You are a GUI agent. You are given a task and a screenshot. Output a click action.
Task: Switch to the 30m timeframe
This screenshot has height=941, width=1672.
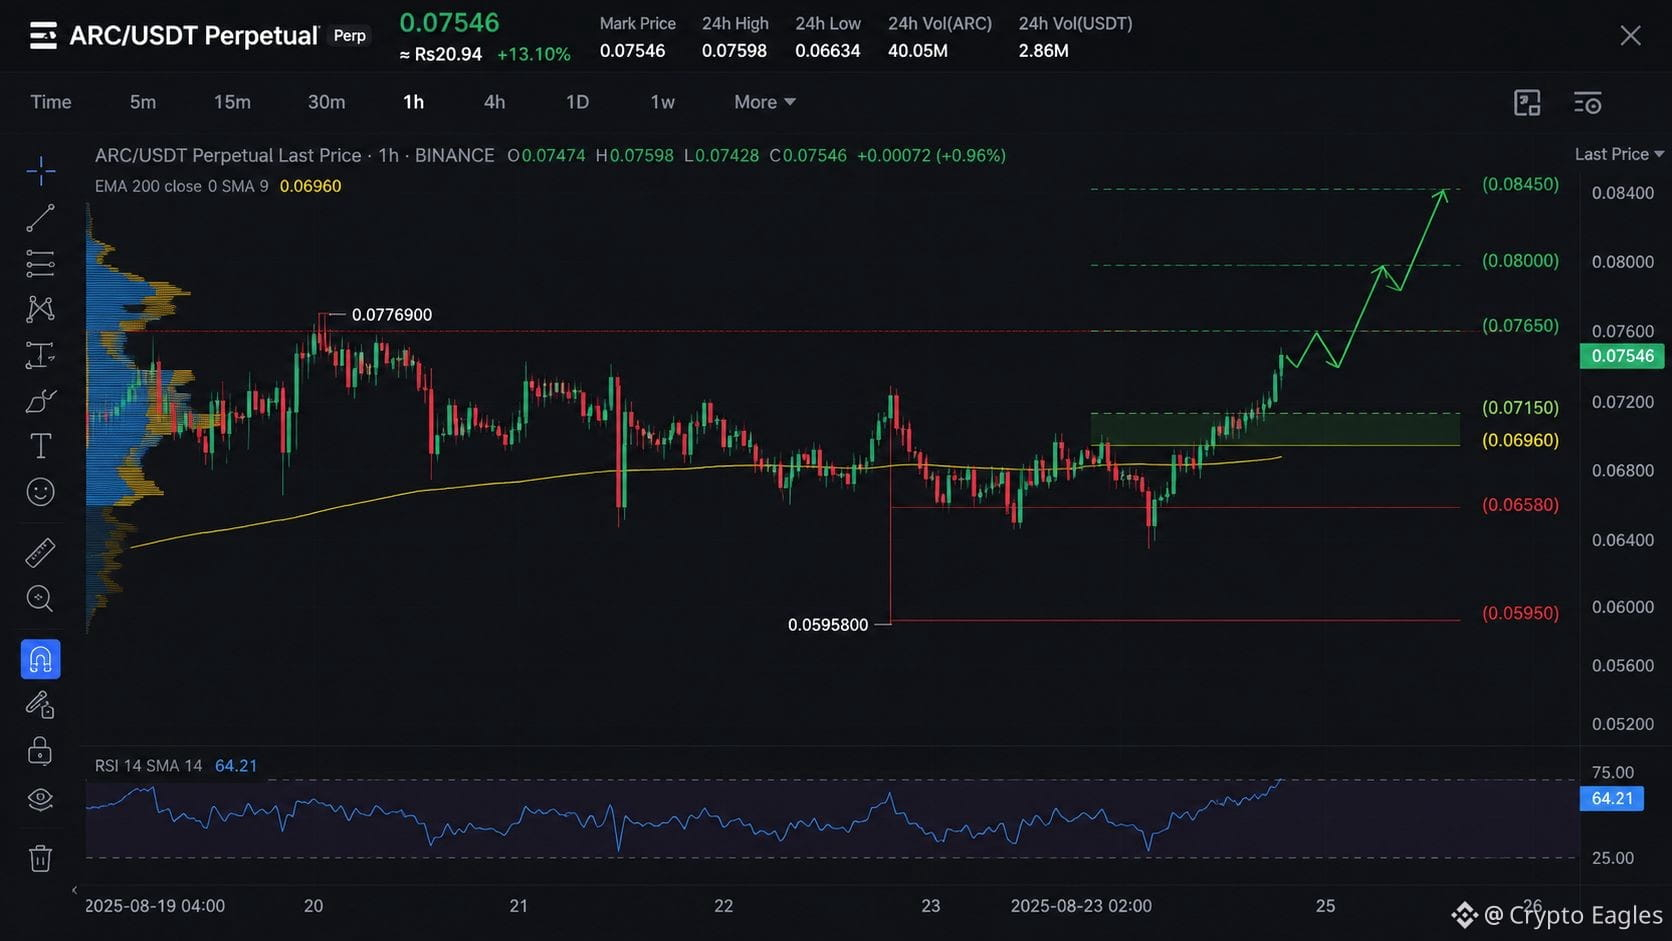coord(326,102)
